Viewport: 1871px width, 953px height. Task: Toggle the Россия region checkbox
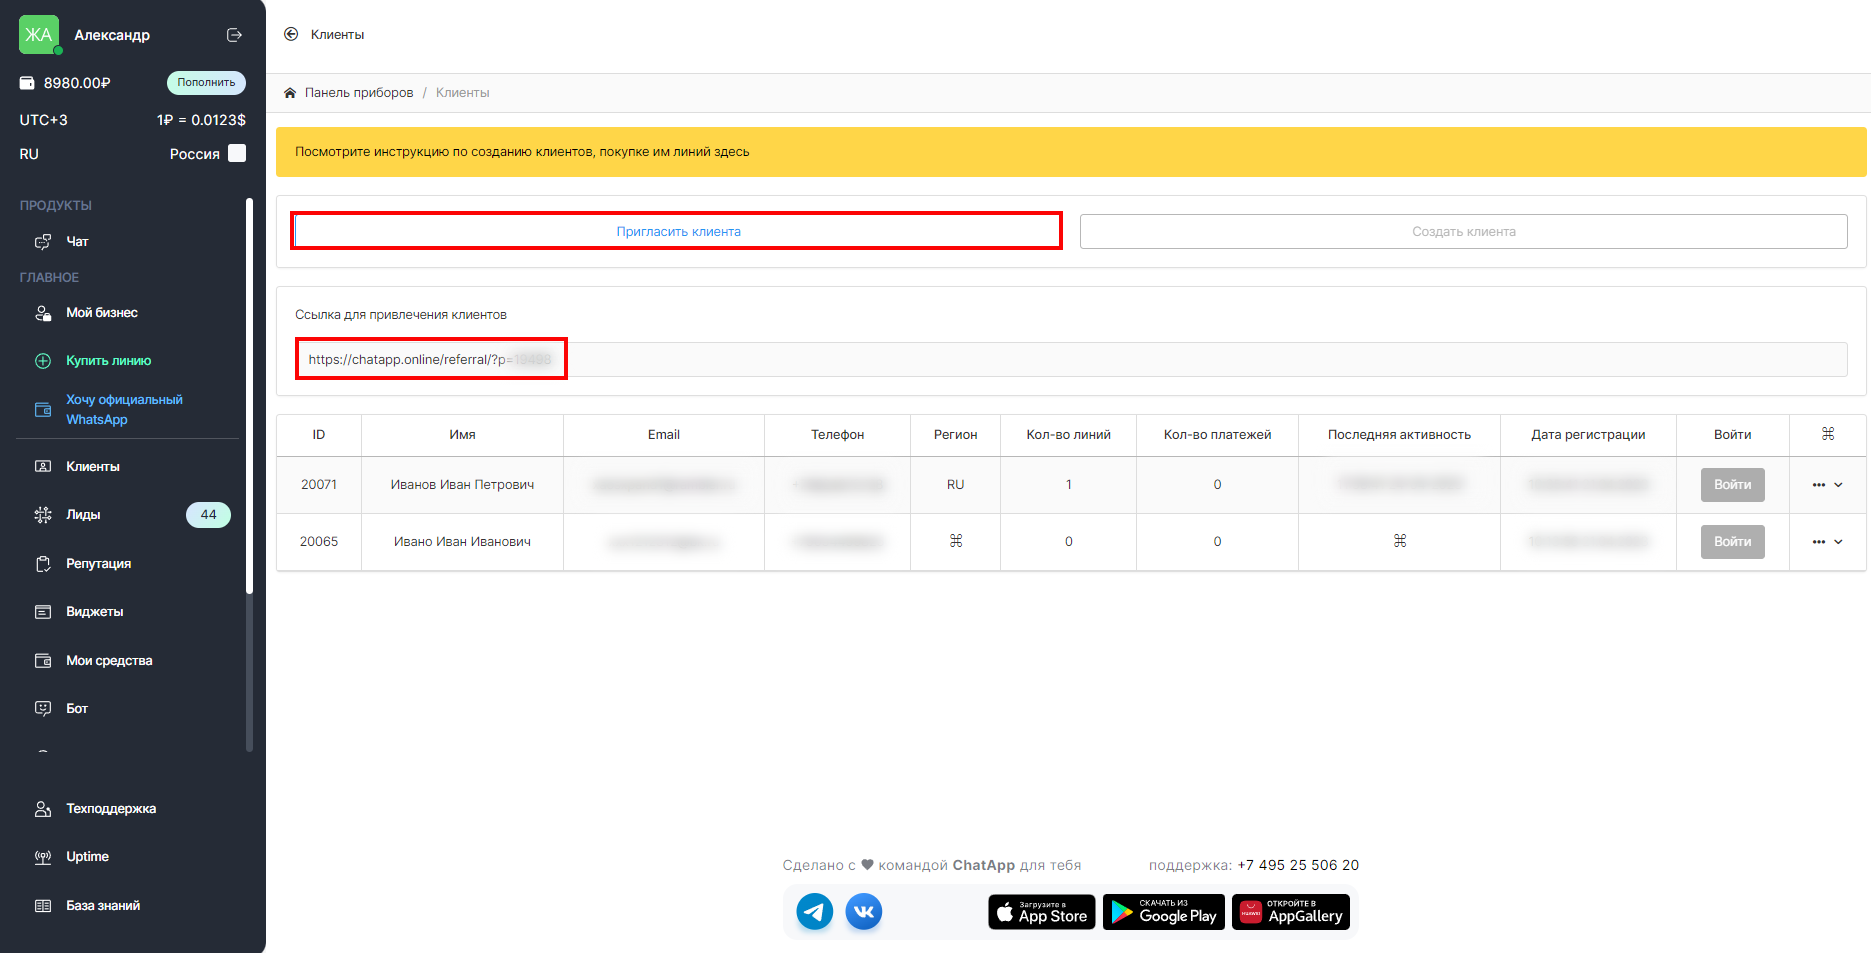[x=237, y=153]
